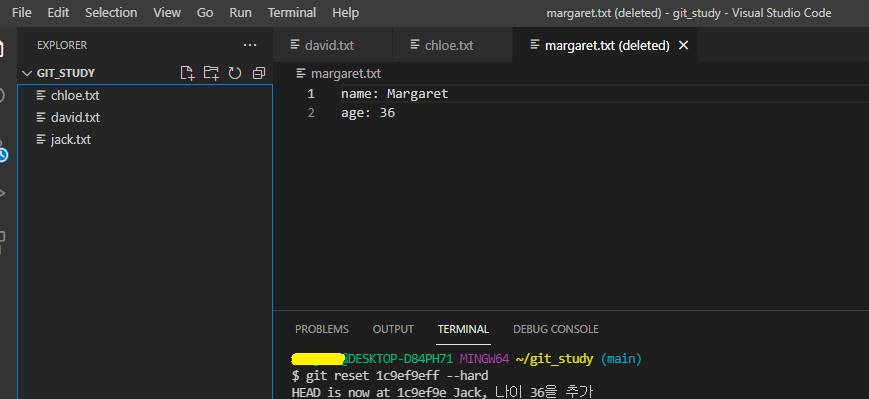Open the File menu
The height and width of the screenshot is (399, 869).
22,12
